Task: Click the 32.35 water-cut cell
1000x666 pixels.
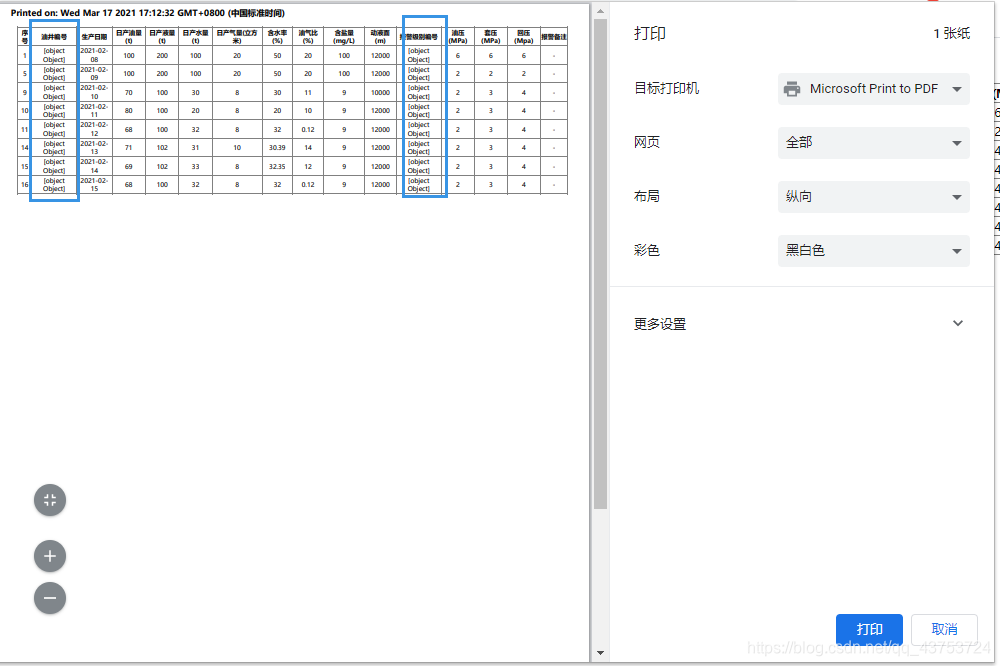Action: pyautogui.click(x=277, y=166)
